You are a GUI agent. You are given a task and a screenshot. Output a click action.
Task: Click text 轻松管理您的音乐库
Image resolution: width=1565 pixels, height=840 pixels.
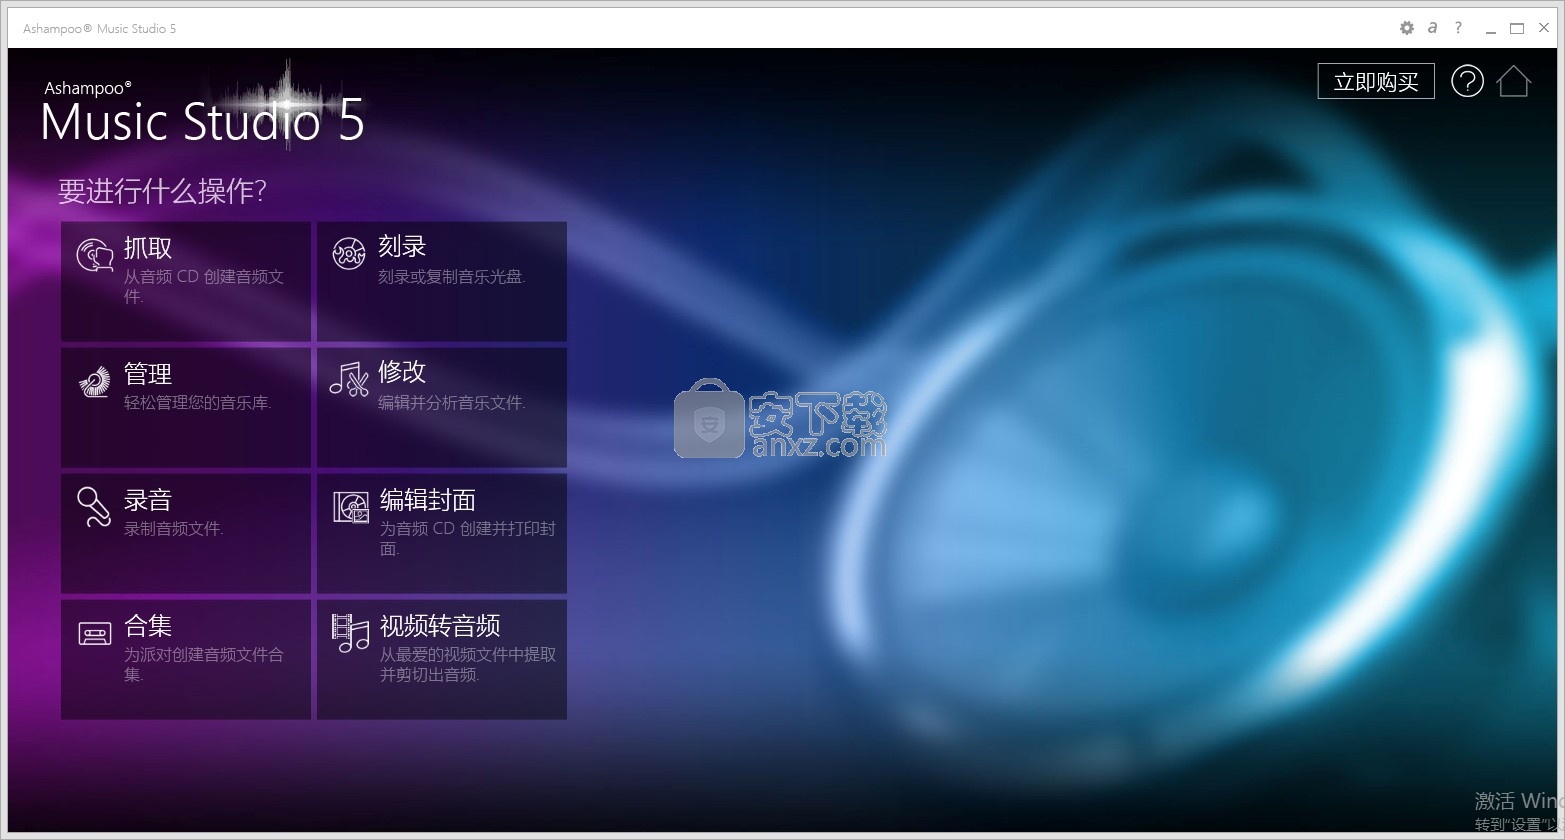(x=198, y=402)
